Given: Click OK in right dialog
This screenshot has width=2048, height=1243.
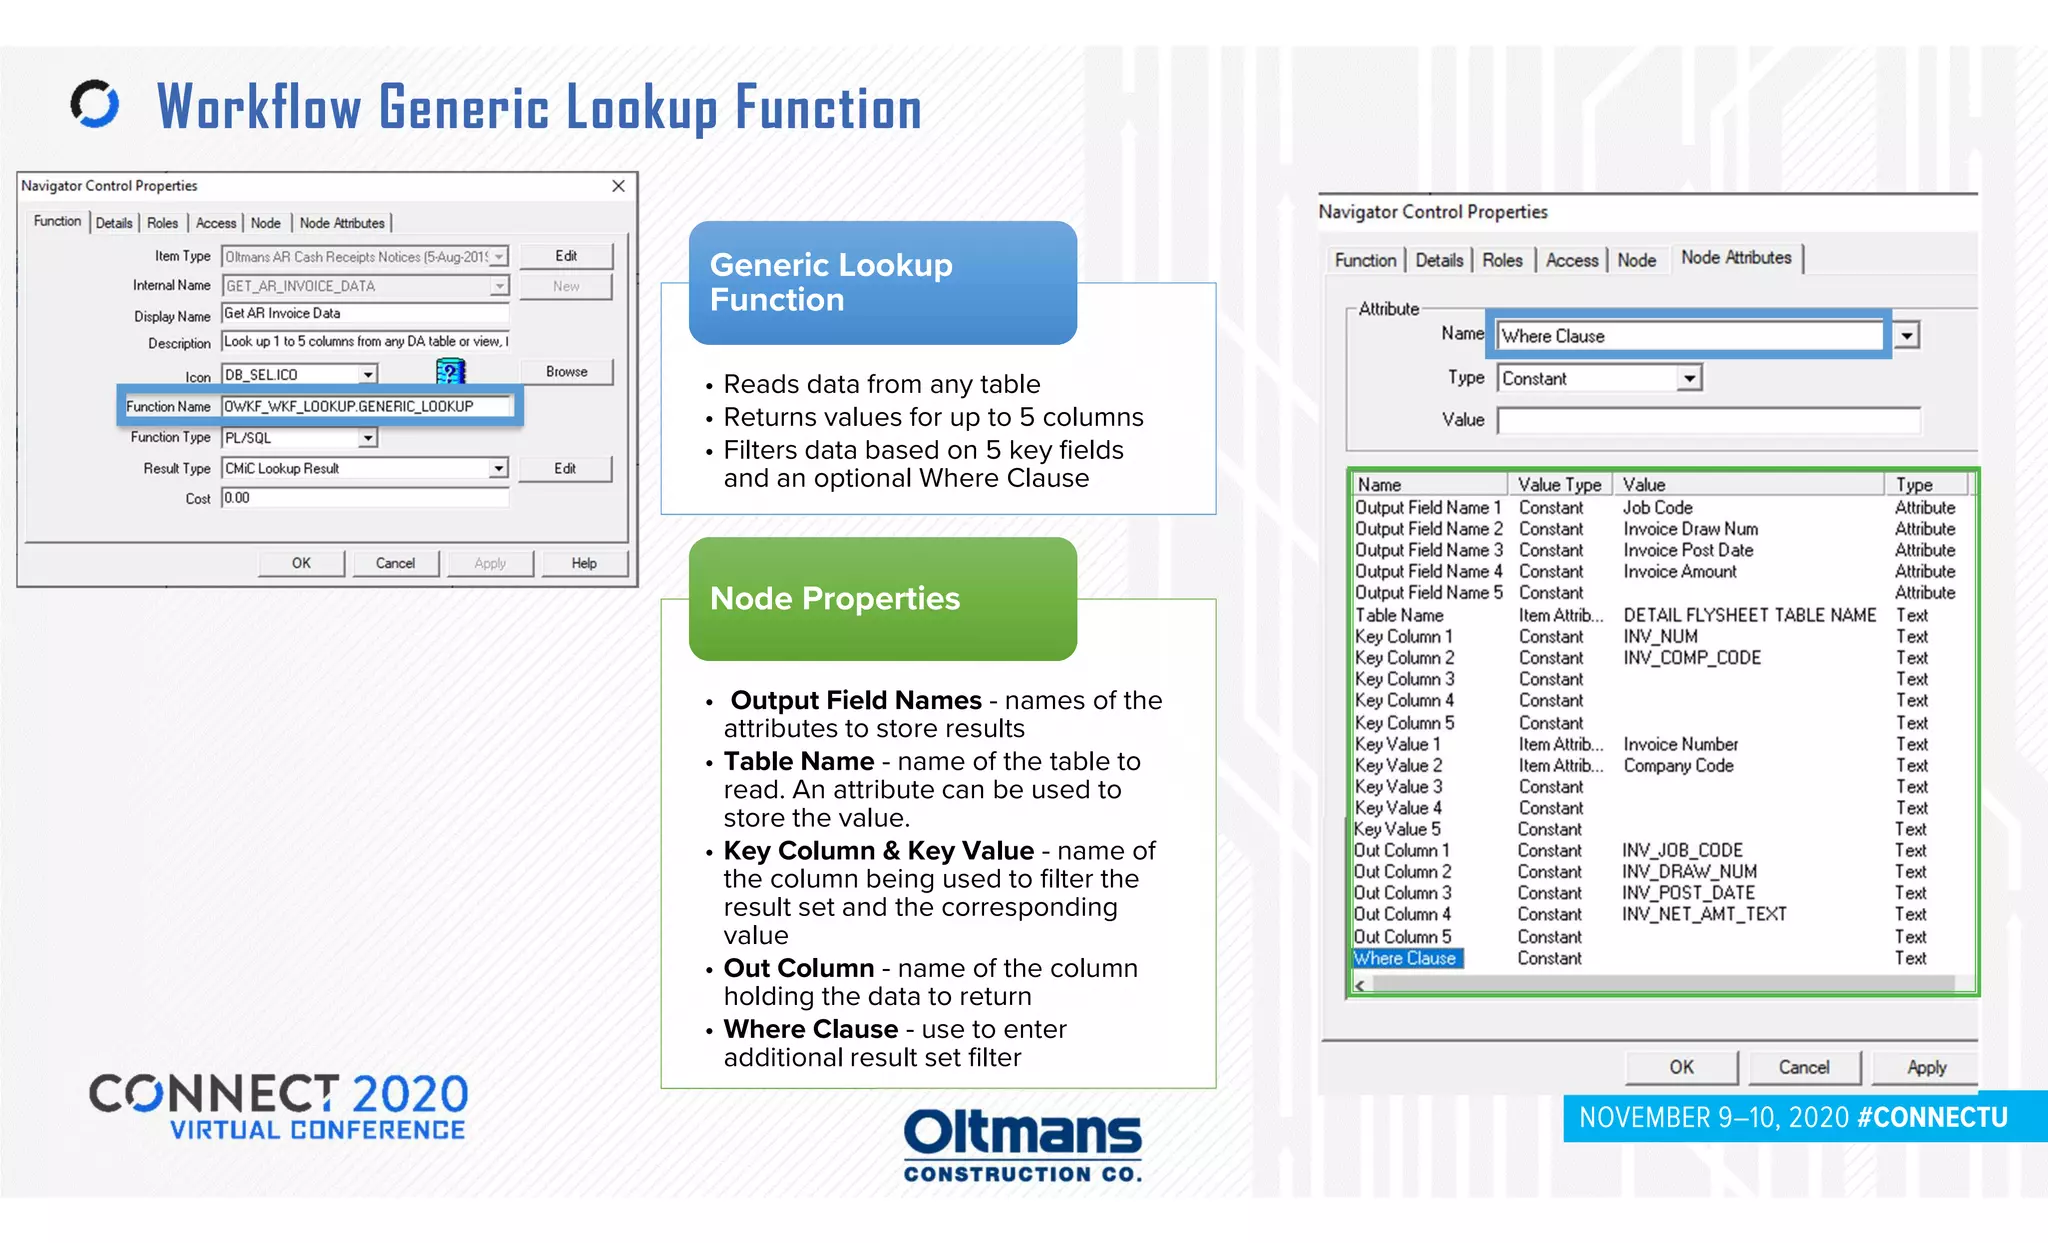Looking at the screenshot, I should tap(1681, 1067).
